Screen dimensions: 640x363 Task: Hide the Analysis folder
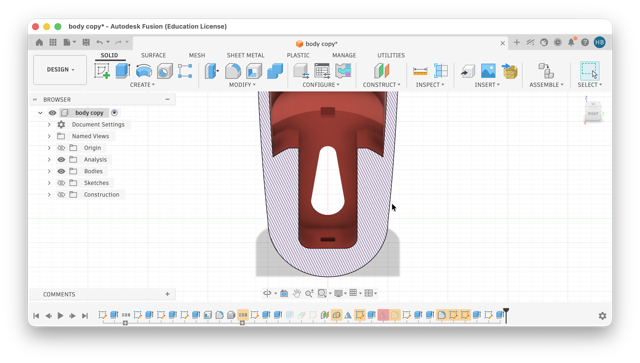pyautogui.click(x=61, y=160)
